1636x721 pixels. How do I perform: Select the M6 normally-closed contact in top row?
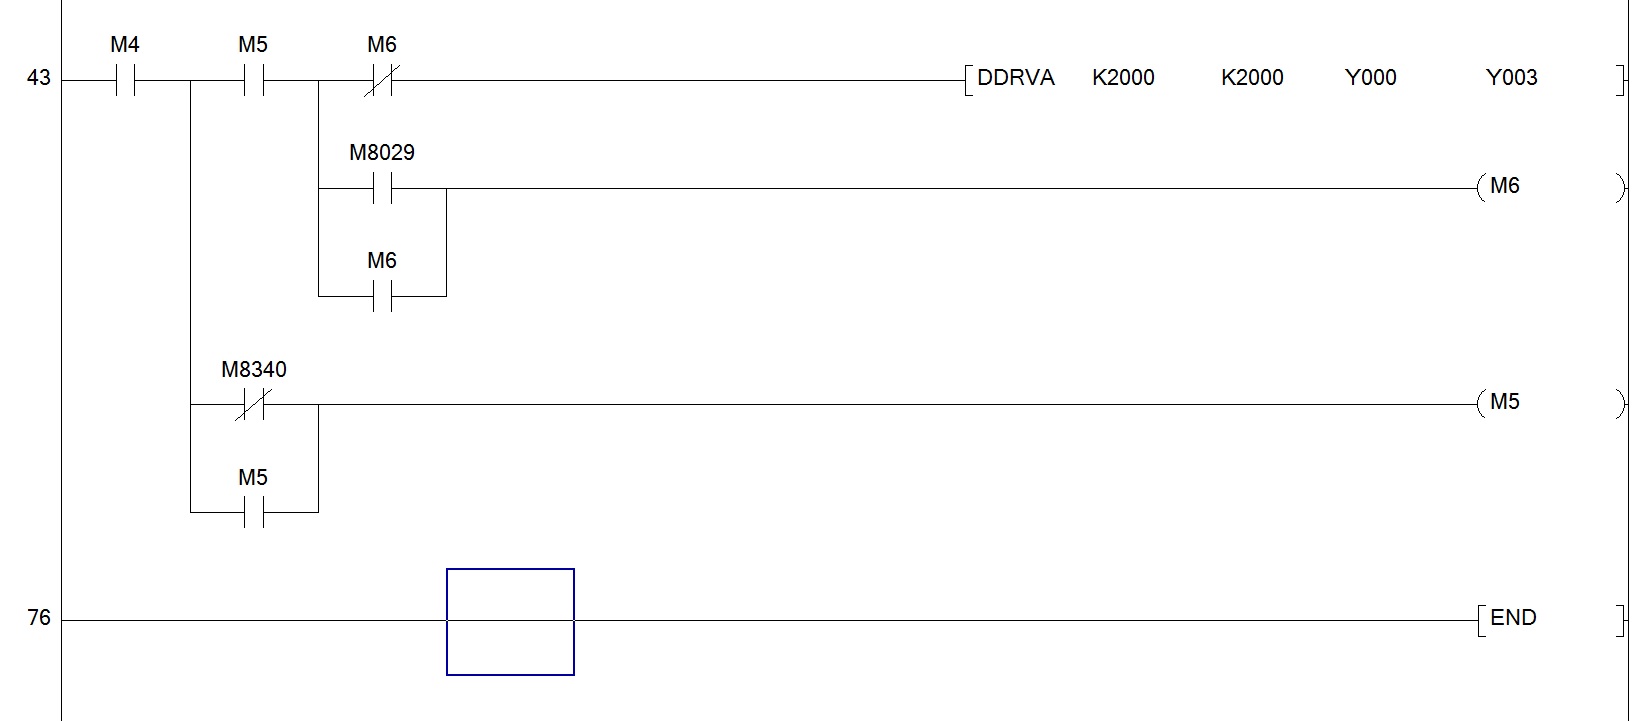pyautogui.click(x=381, y=81)
